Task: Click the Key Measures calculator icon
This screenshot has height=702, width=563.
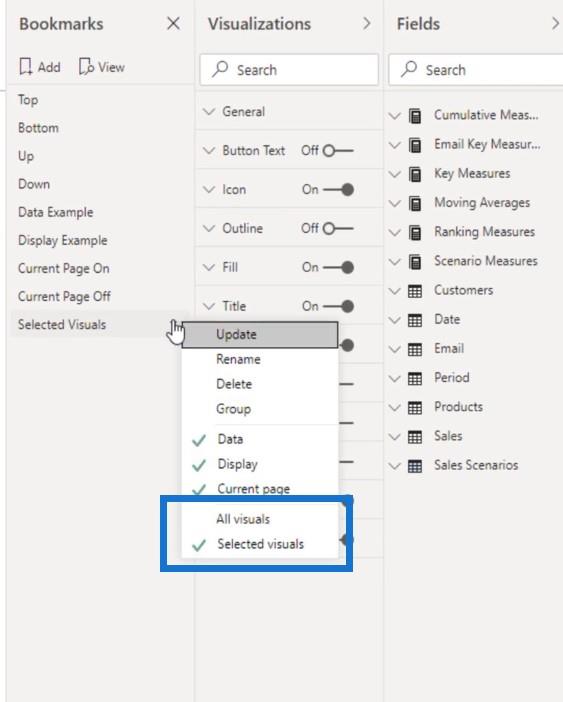Action: click(415, 174)
